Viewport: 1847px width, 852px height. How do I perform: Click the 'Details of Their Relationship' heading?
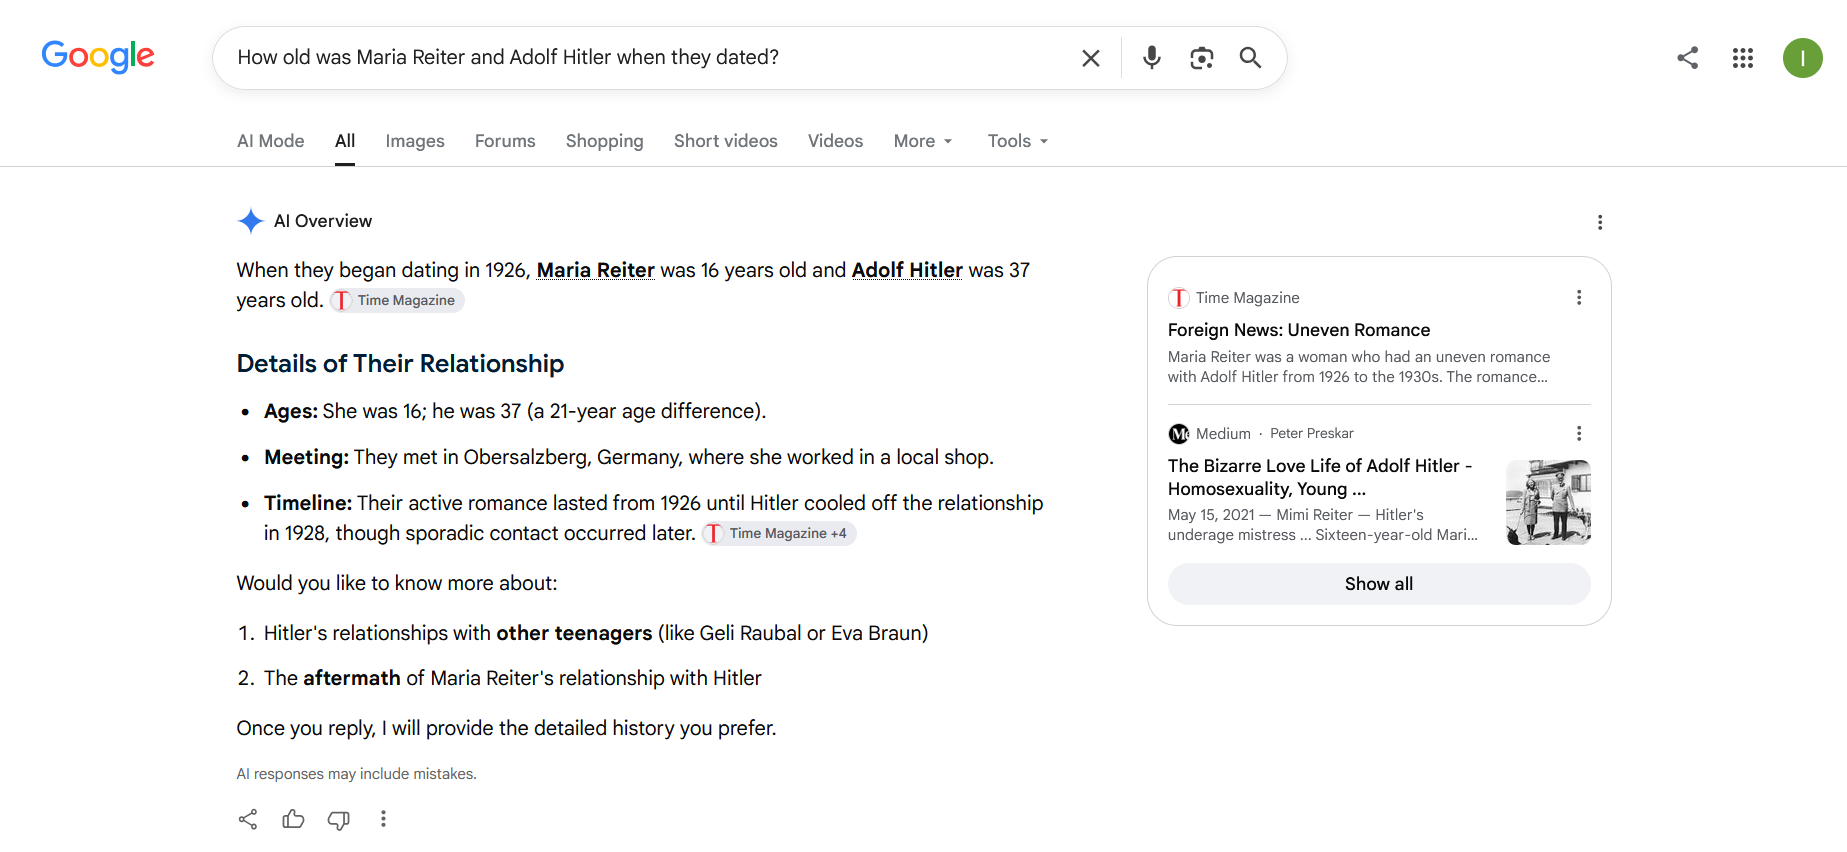click(400, 364)
